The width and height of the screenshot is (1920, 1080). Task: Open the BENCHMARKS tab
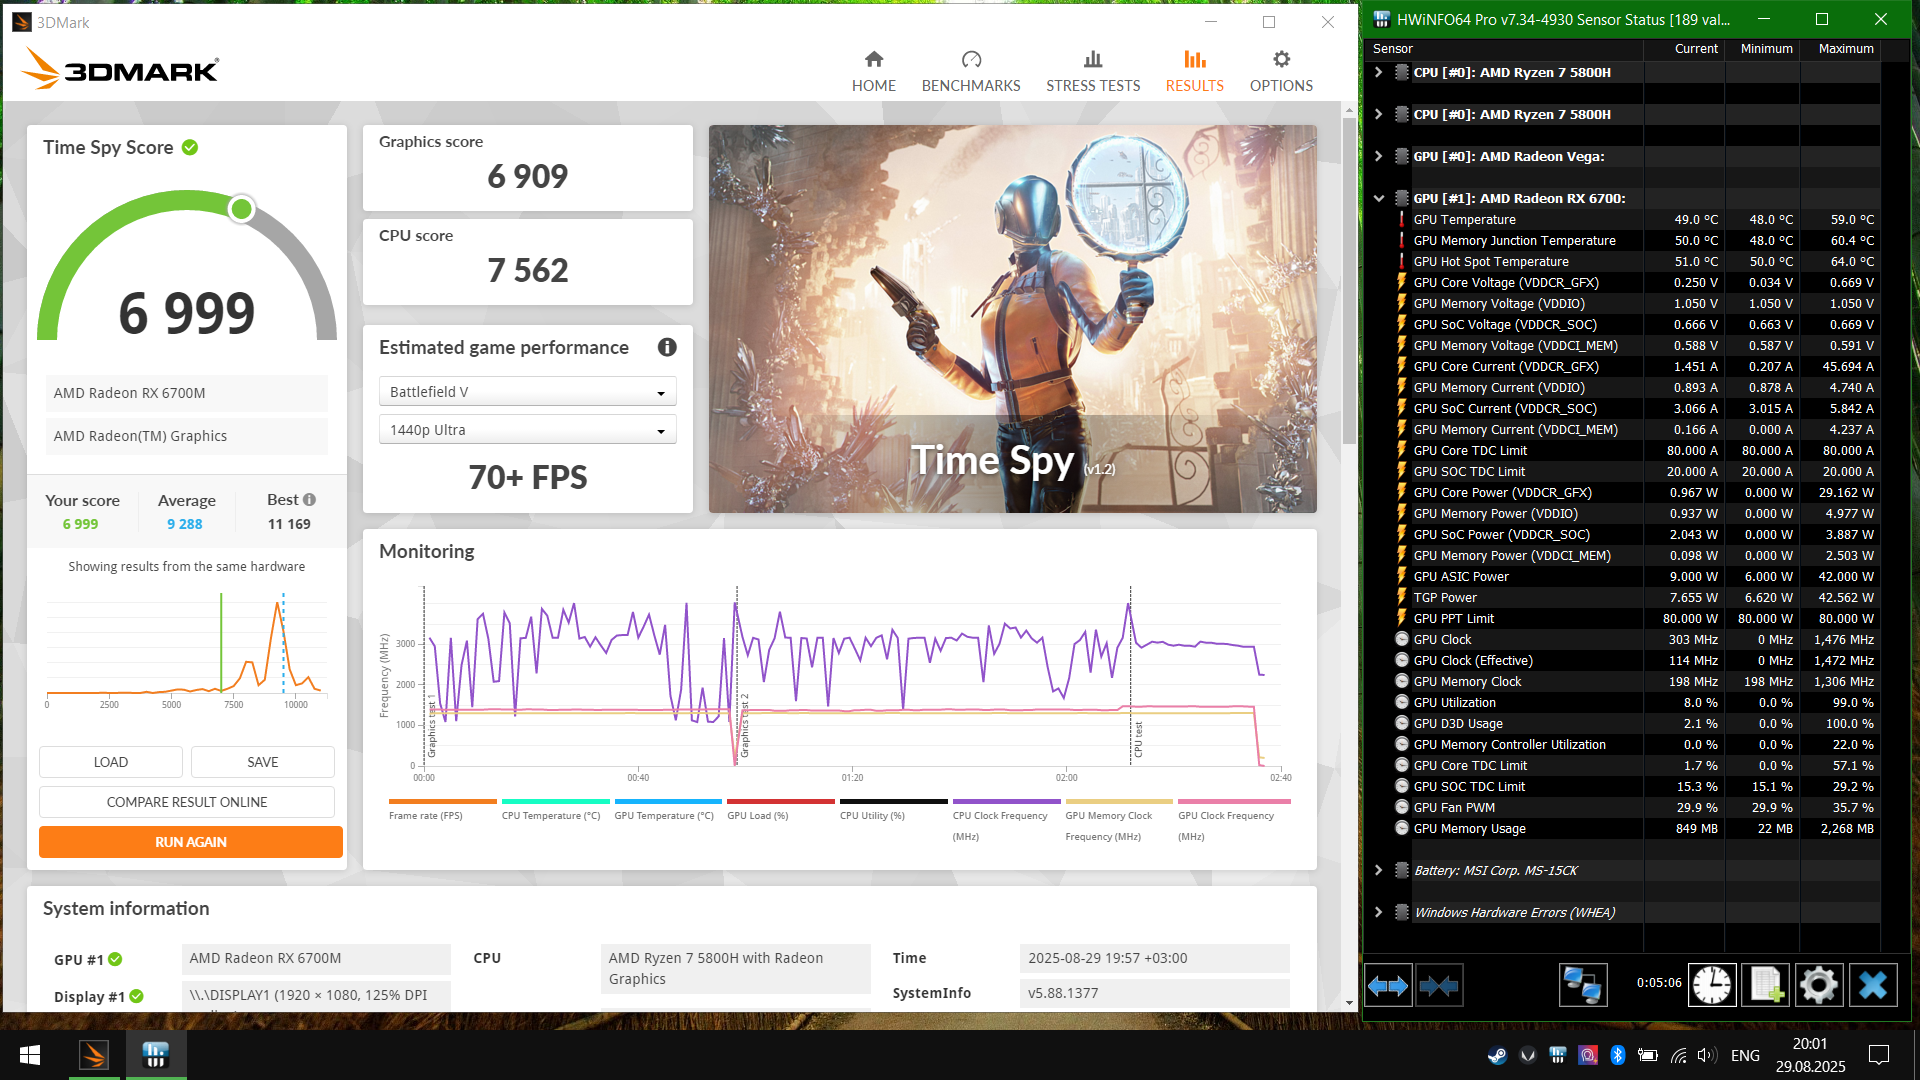[x=970, y=71]
